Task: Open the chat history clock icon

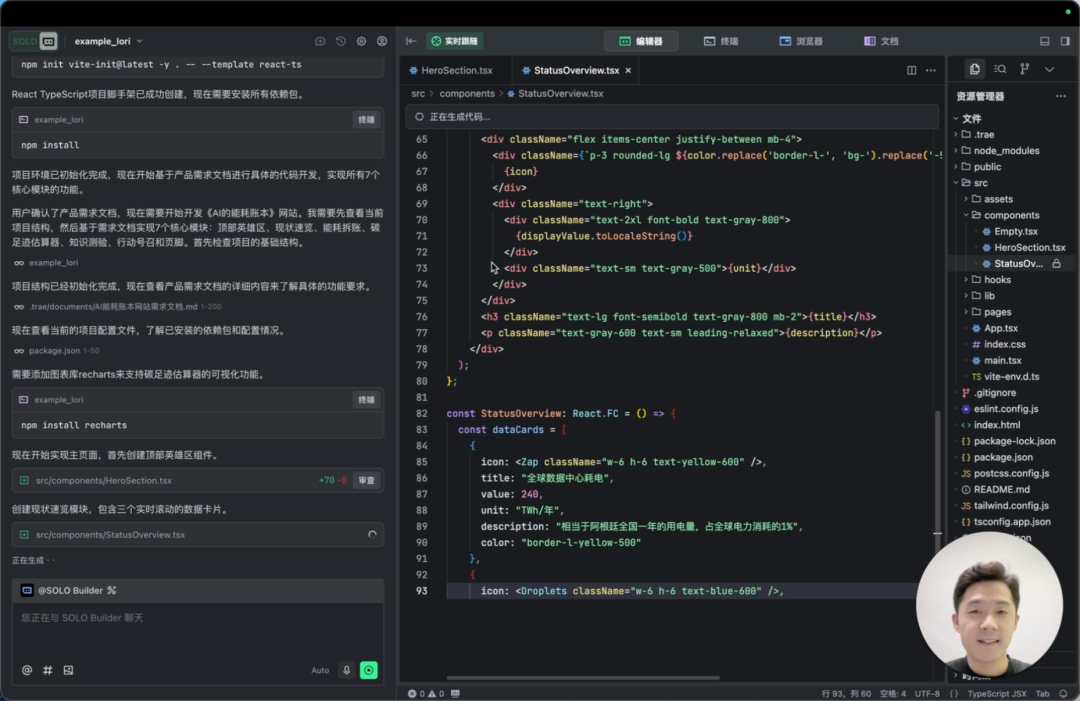Action: 341,41
